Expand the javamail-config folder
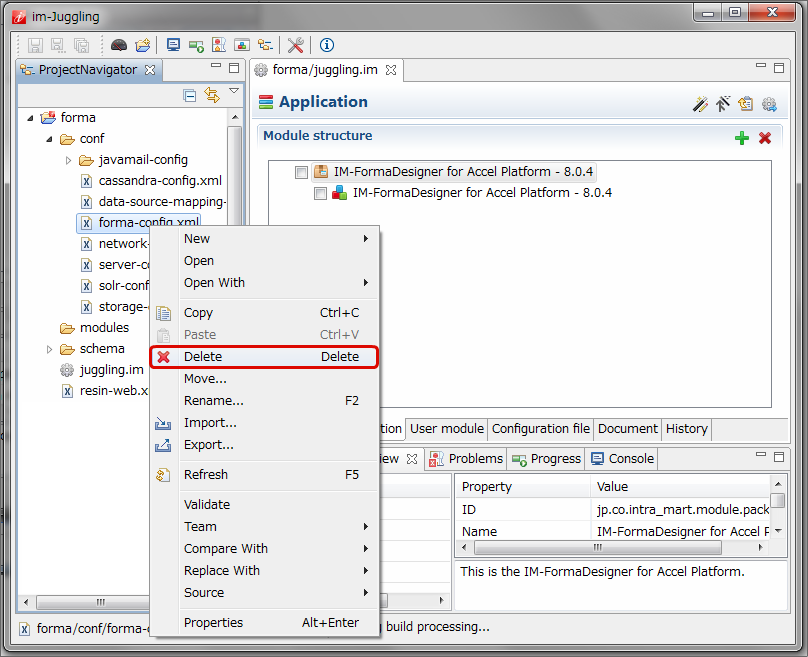808x657 pixels. click(69, 161)
